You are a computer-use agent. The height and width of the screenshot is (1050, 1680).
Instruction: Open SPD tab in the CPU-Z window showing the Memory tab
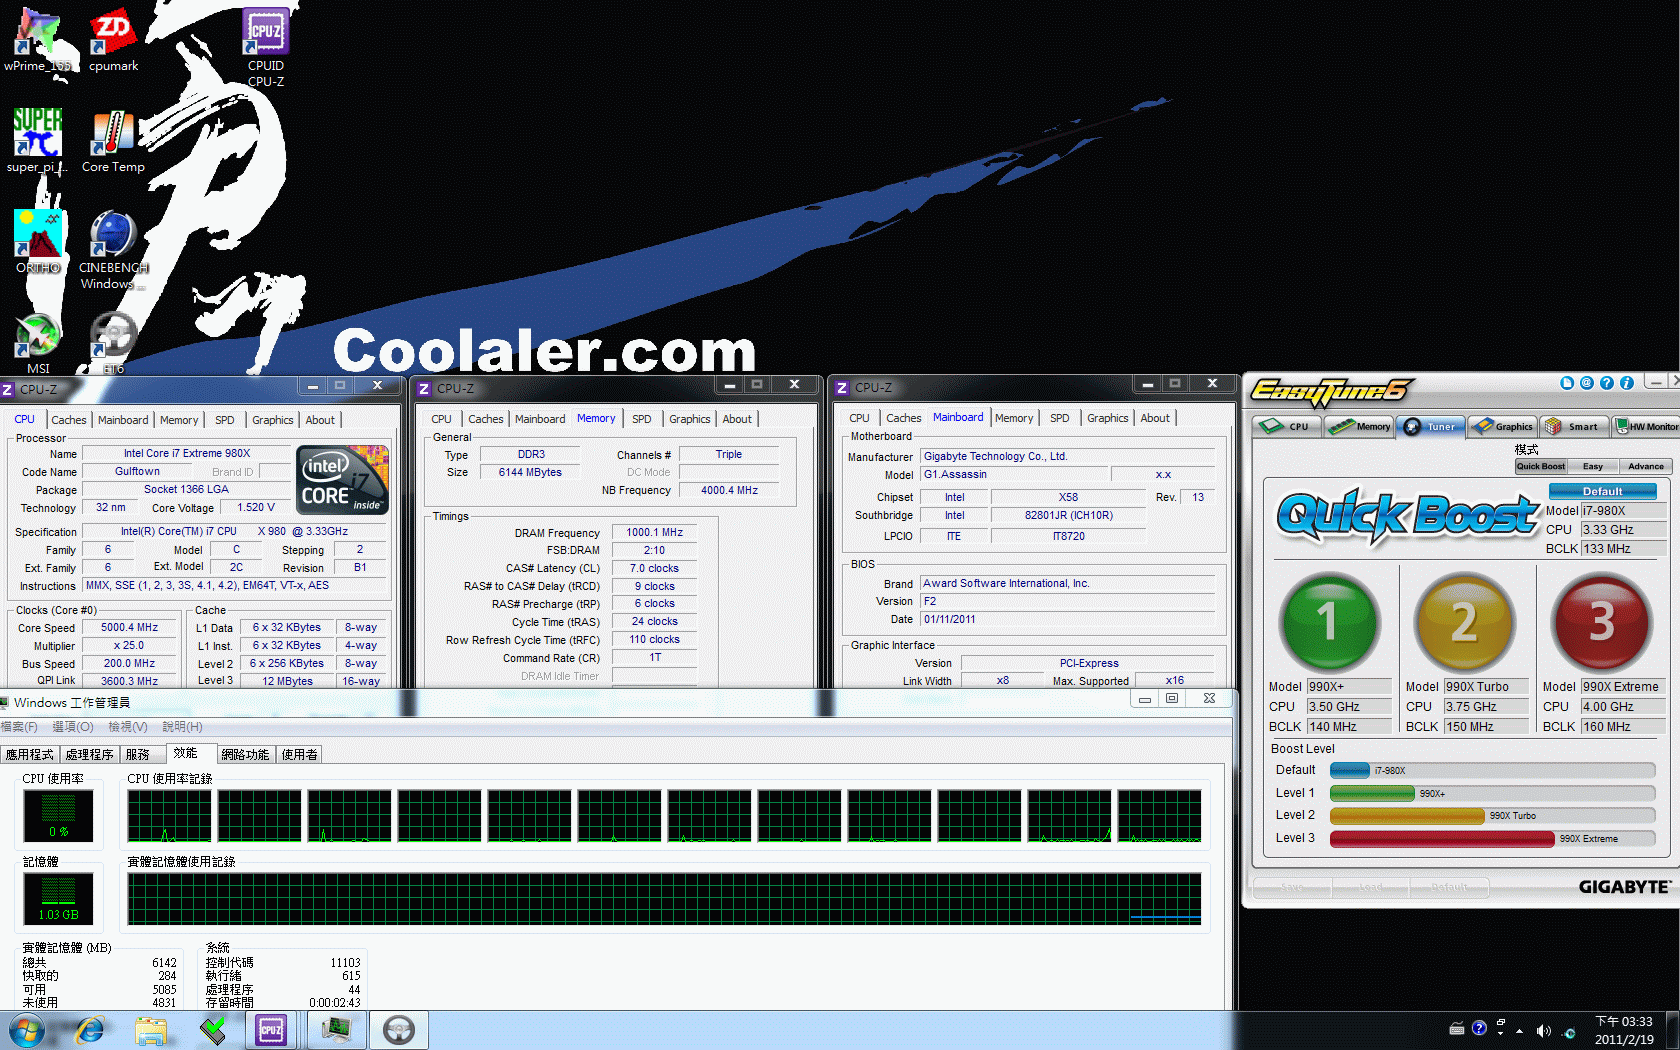642,419
